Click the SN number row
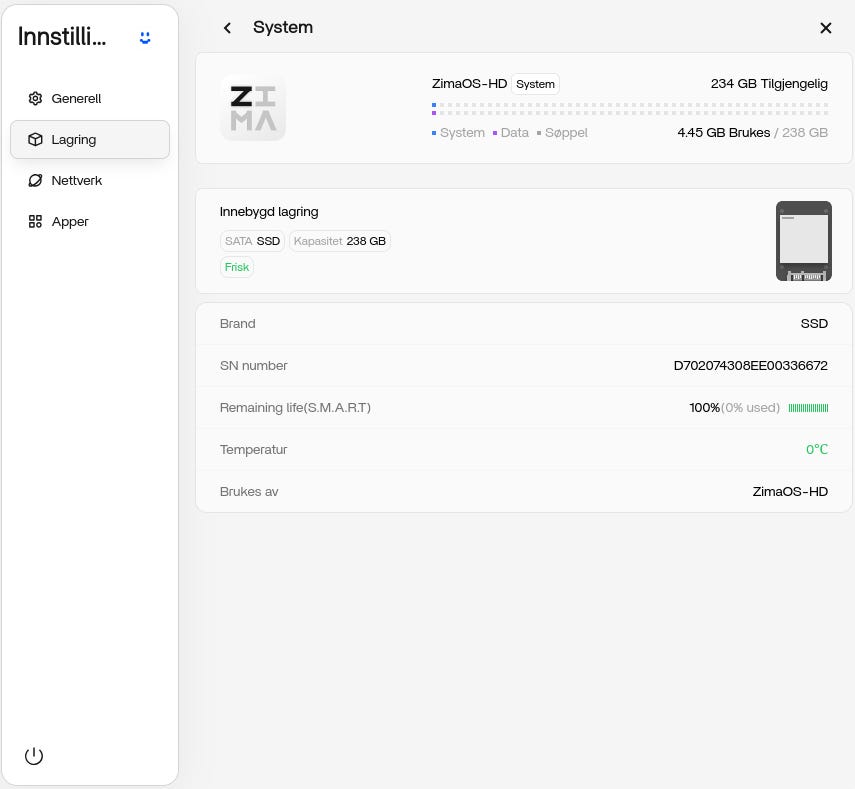Screen dimensions: 855x789 coord(523,365)
